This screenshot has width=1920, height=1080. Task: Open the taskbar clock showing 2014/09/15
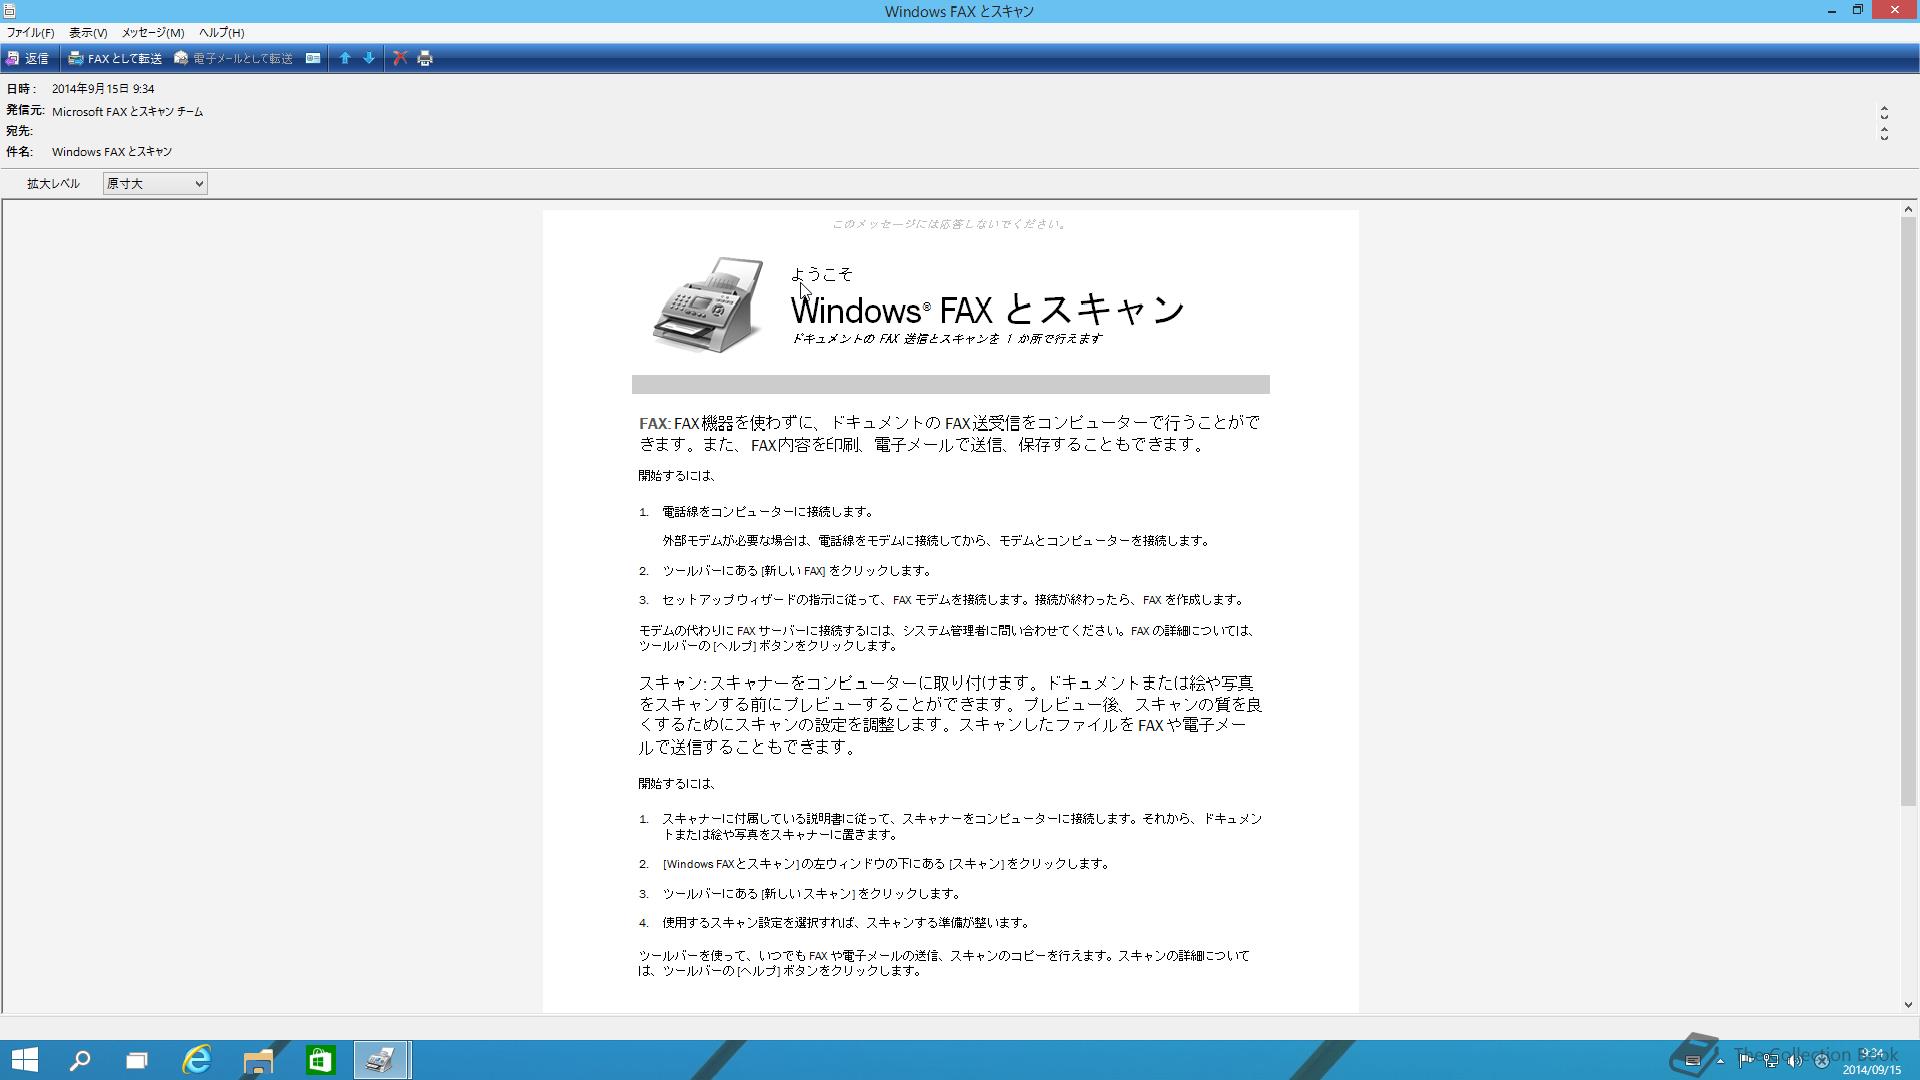tap(1872, 1061)
